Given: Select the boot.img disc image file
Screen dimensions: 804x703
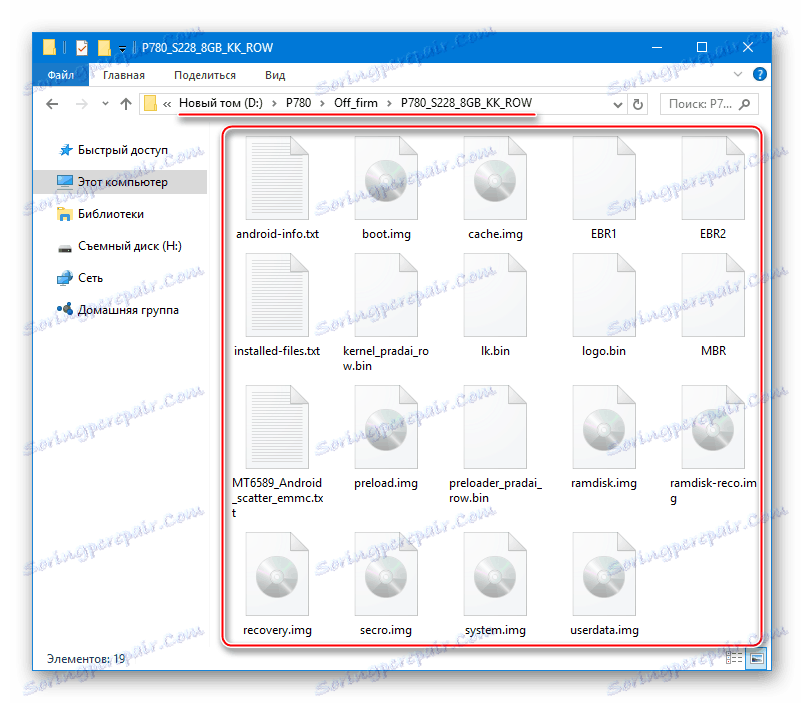Looking at the screenshot, I should tap(386, 178).
